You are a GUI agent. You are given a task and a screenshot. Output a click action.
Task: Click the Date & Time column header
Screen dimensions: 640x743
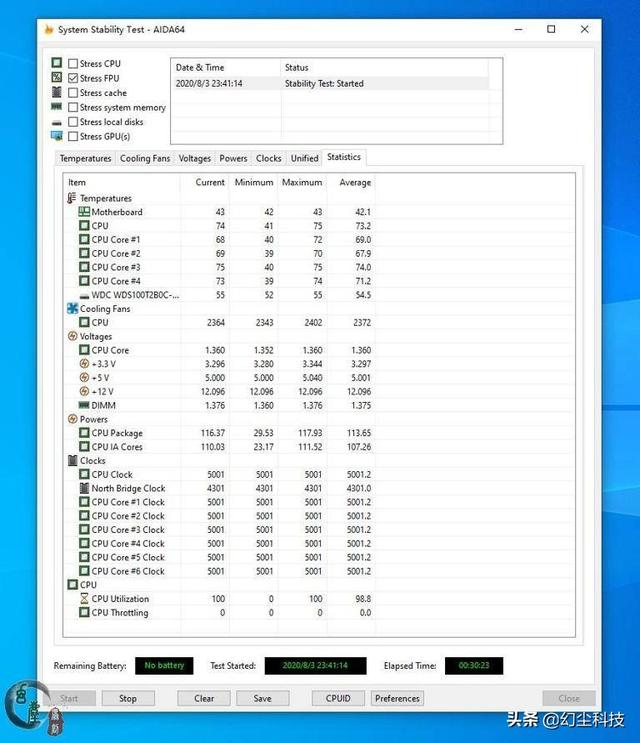pos(225,67)
